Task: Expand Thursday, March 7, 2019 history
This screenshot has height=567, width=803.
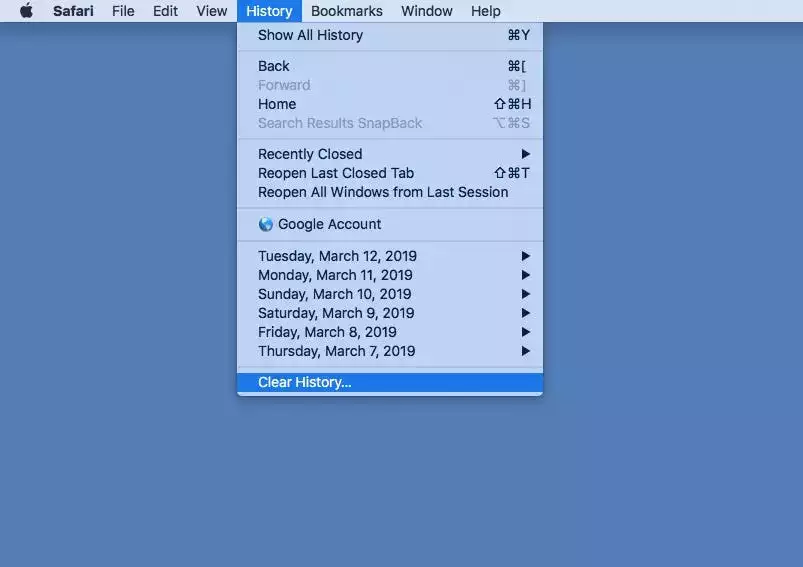Action: (390, 351)
